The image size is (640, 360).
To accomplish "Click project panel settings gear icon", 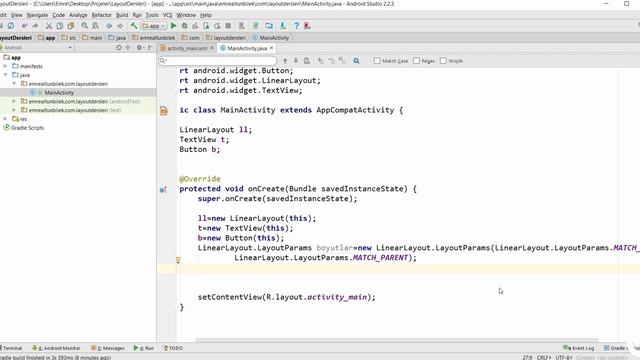I will coord(140,48).
